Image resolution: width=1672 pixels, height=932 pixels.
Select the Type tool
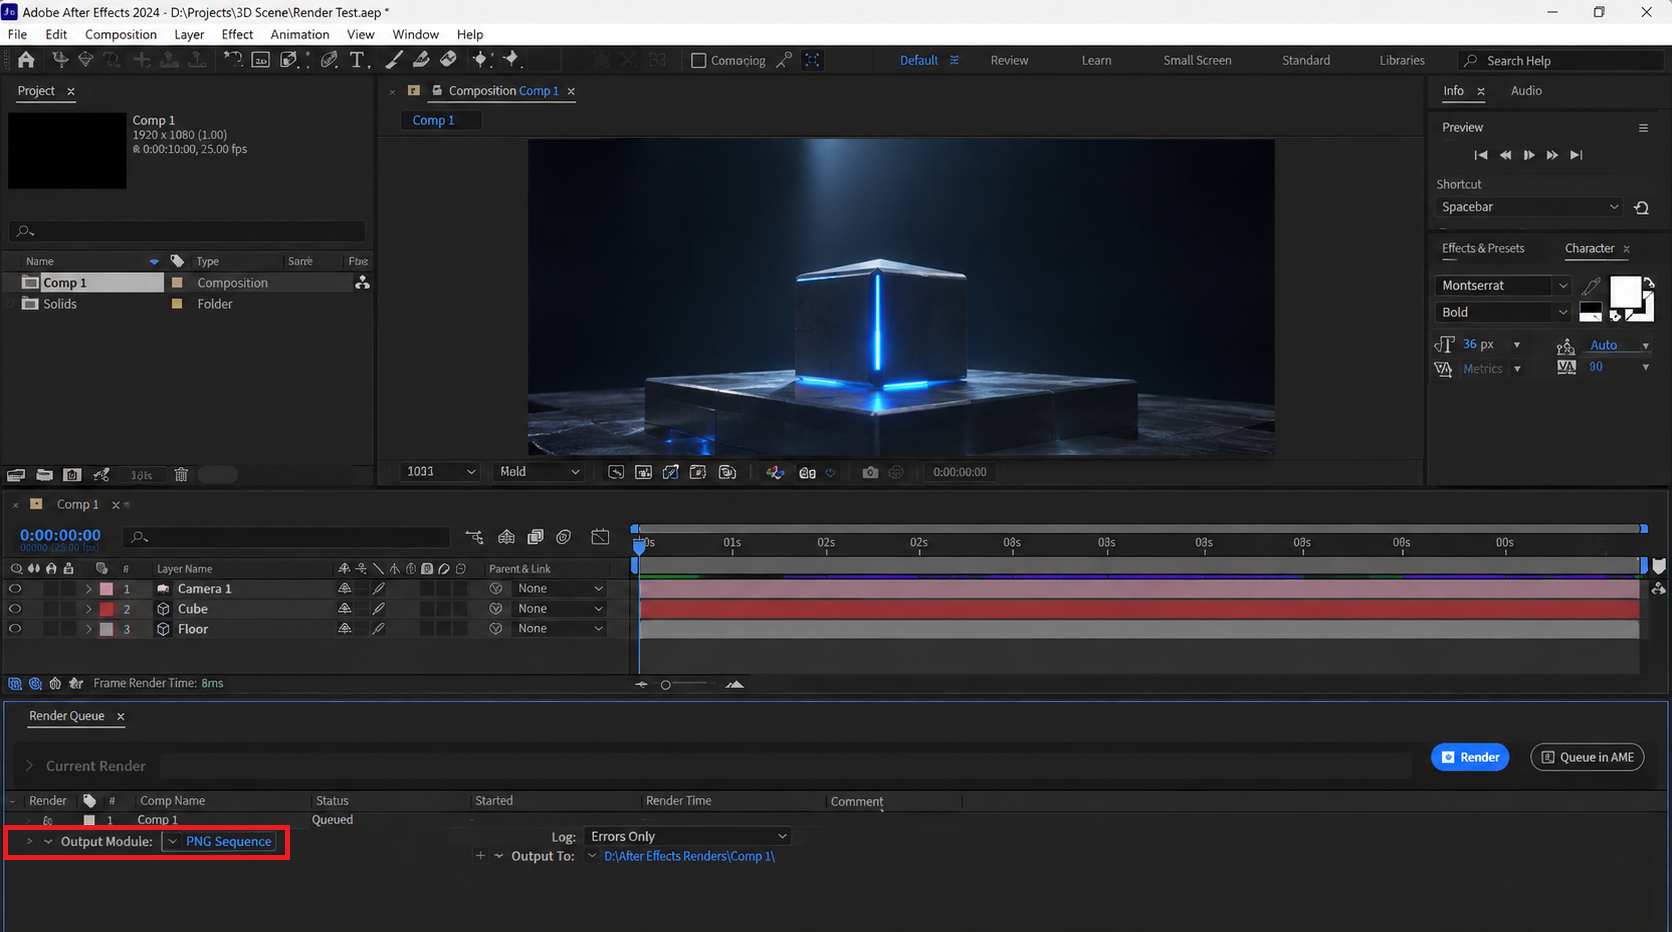point(357,60)
